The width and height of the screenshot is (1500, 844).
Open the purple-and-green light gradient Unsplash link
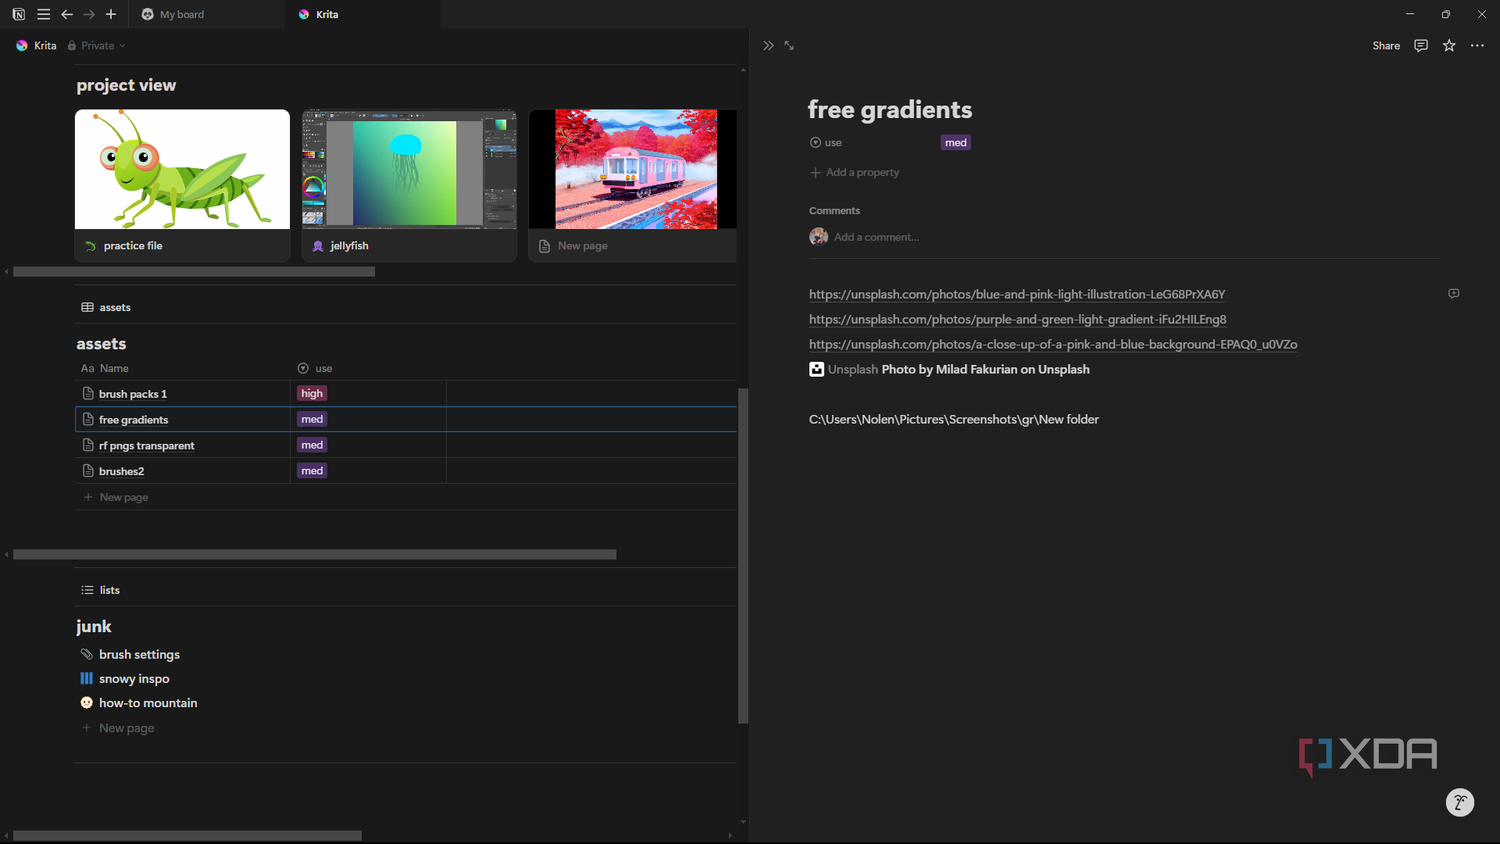[1018, 319]
